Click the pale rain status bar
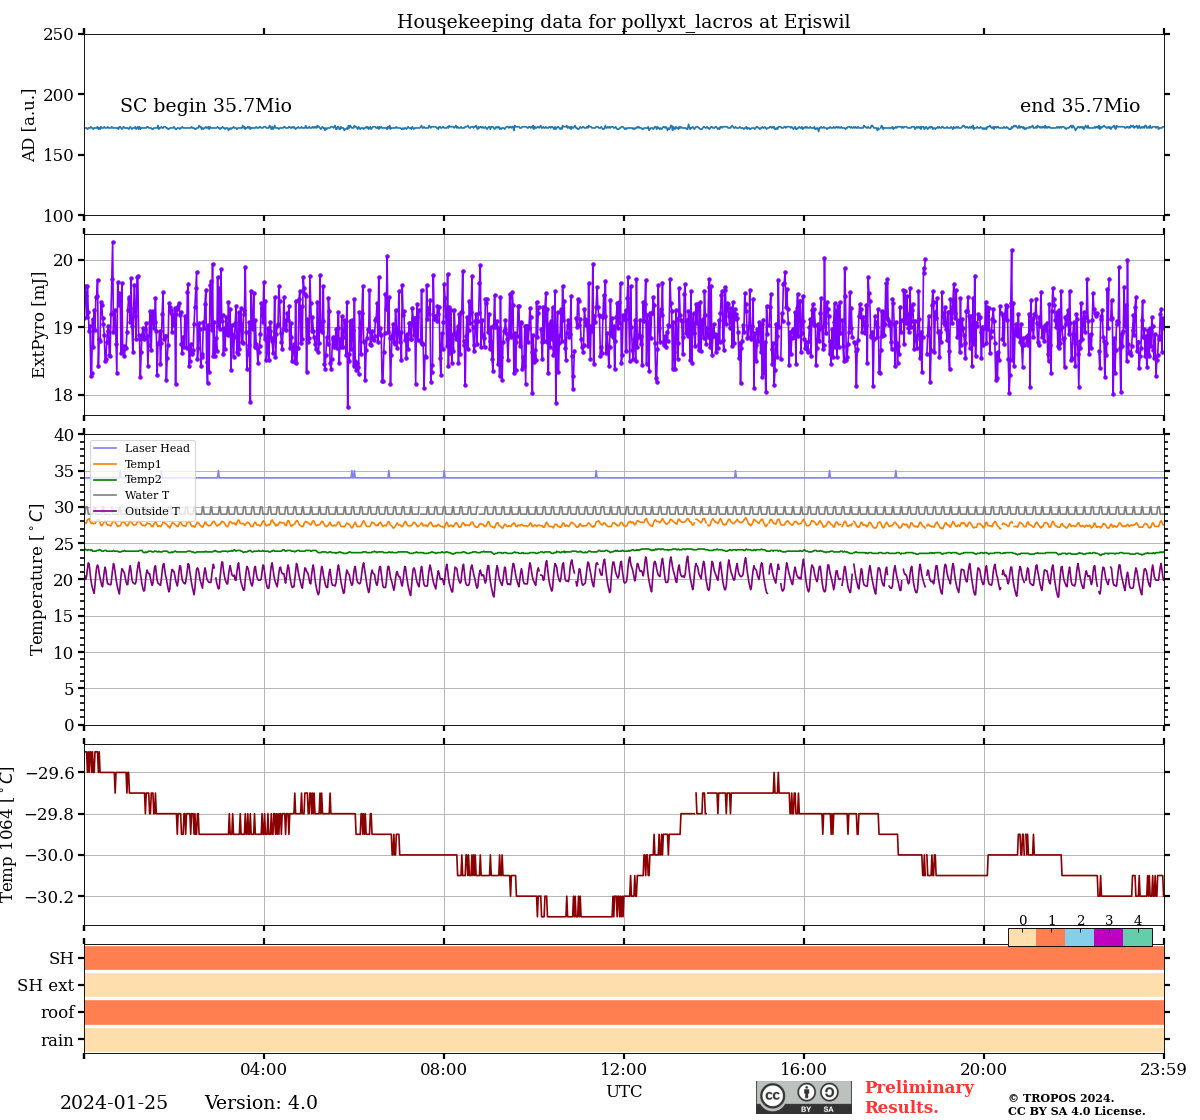Image resolution: width=1200 pixels, height=1120 pixels. tap(624, 1040)
